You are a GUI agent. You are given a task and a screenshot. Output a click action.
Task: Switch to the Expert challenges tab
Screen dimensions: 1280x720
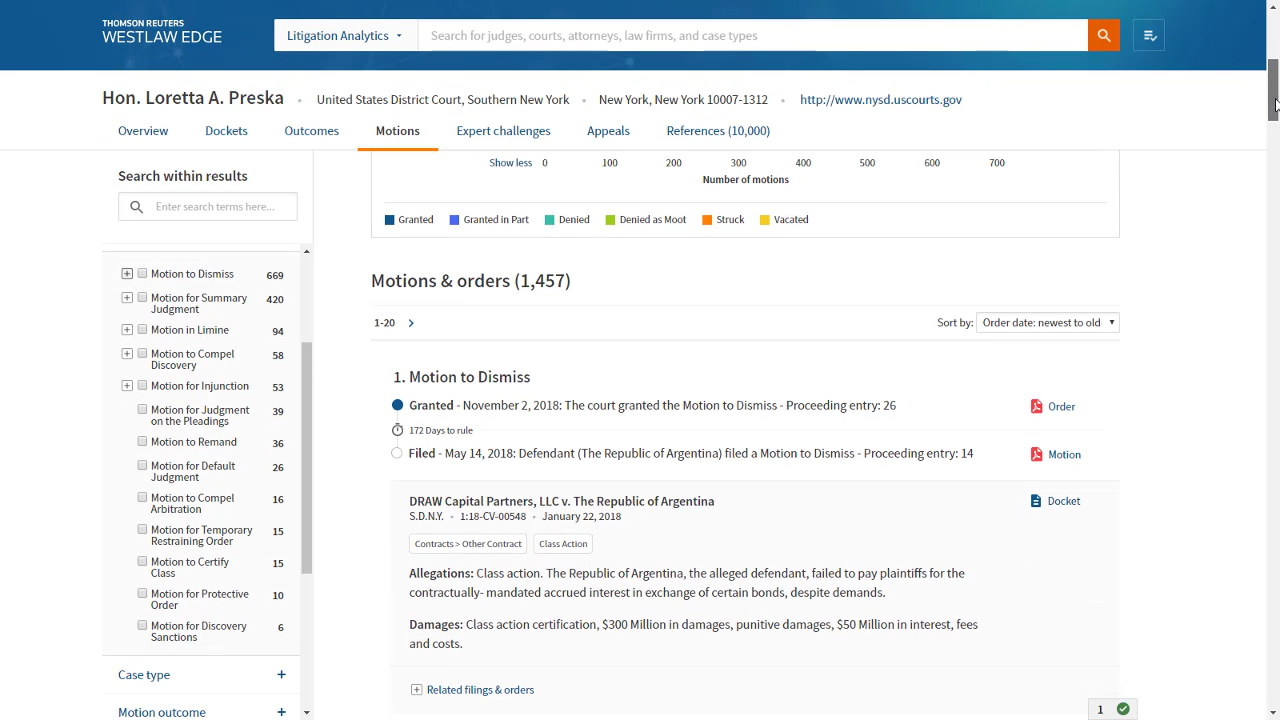pos(503,131)
